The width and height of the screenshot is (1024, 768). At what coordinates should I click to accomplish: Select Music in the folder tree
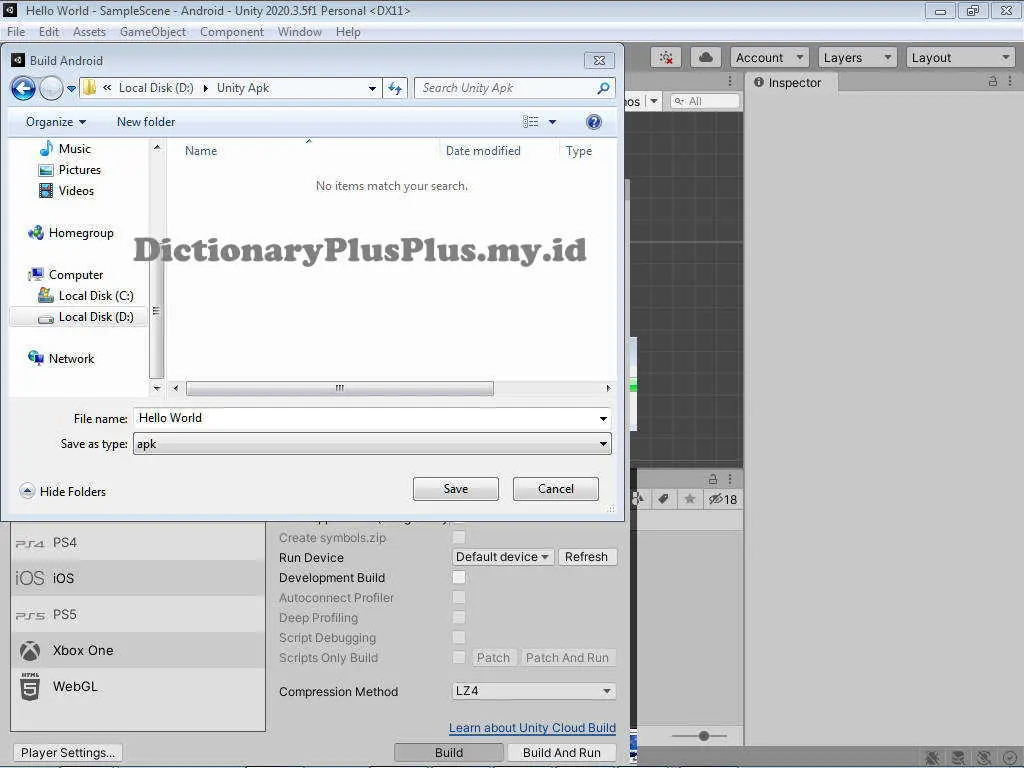[65, 149]
